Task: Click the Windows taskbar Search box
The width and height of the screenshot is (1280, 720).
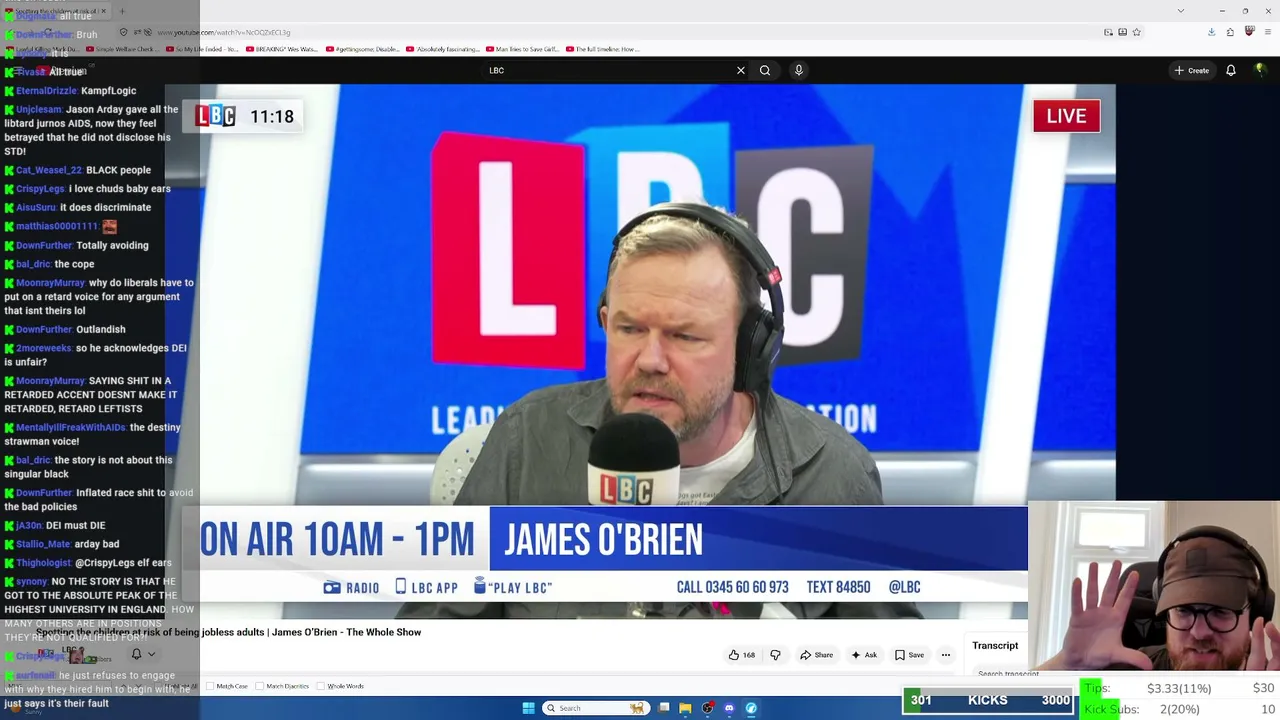Action: click(x=594, y=708)
